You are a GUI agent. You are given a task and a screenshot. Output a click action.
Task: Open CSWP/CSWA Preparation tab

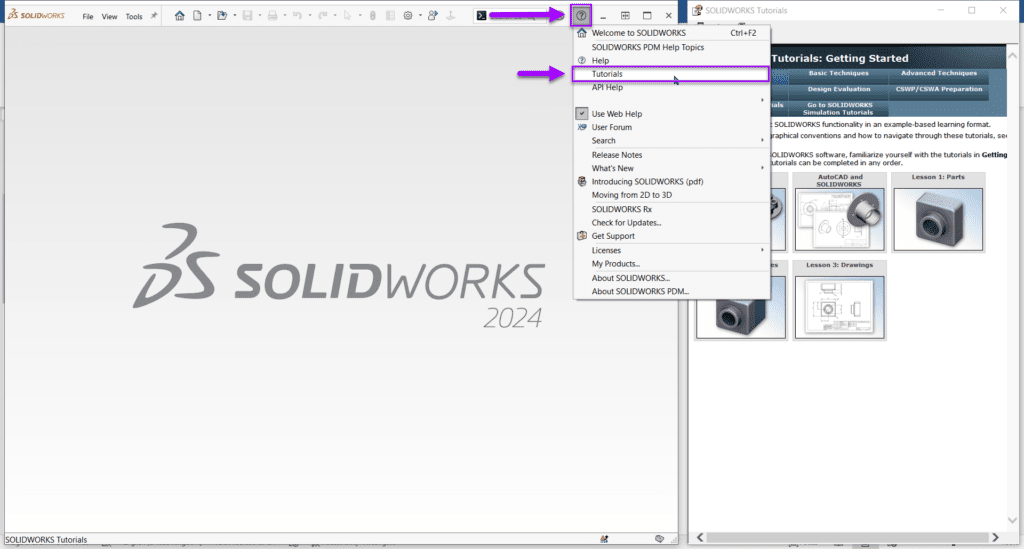pos(938,89)
